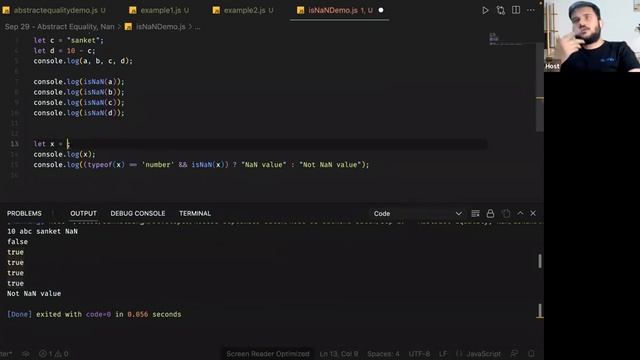Maximize panel with the chevron up

(520, 213)
